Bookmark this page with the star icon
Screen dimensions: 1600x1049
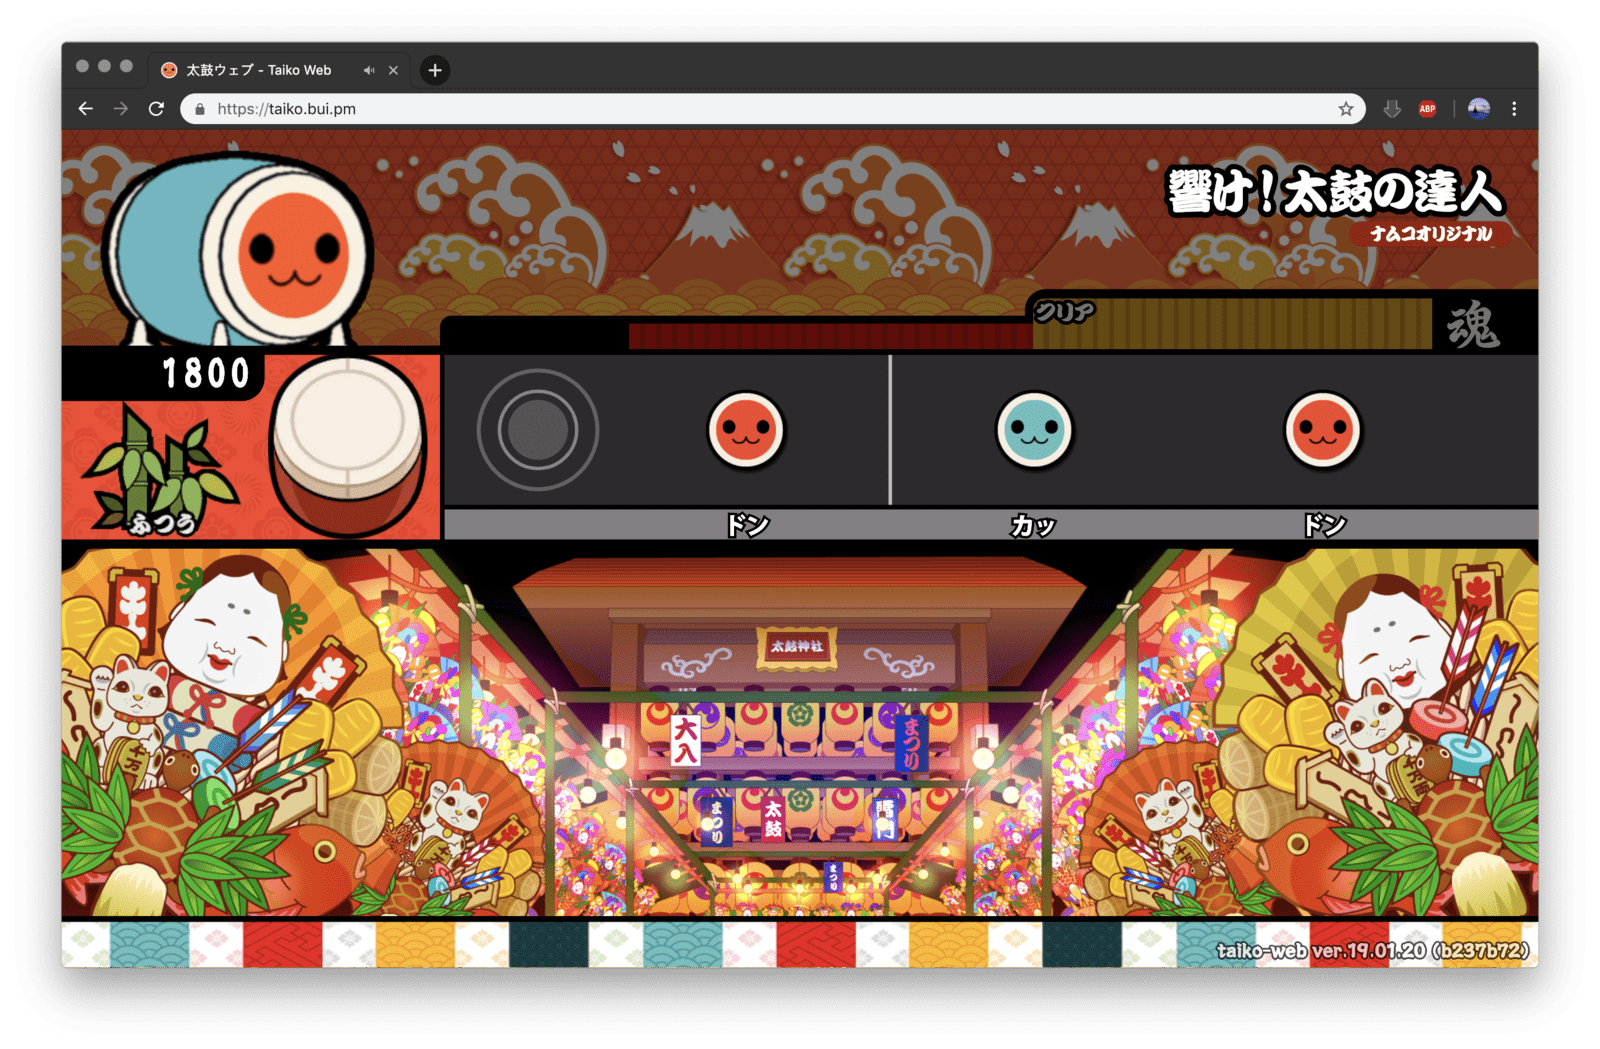tap(1346, 109)
